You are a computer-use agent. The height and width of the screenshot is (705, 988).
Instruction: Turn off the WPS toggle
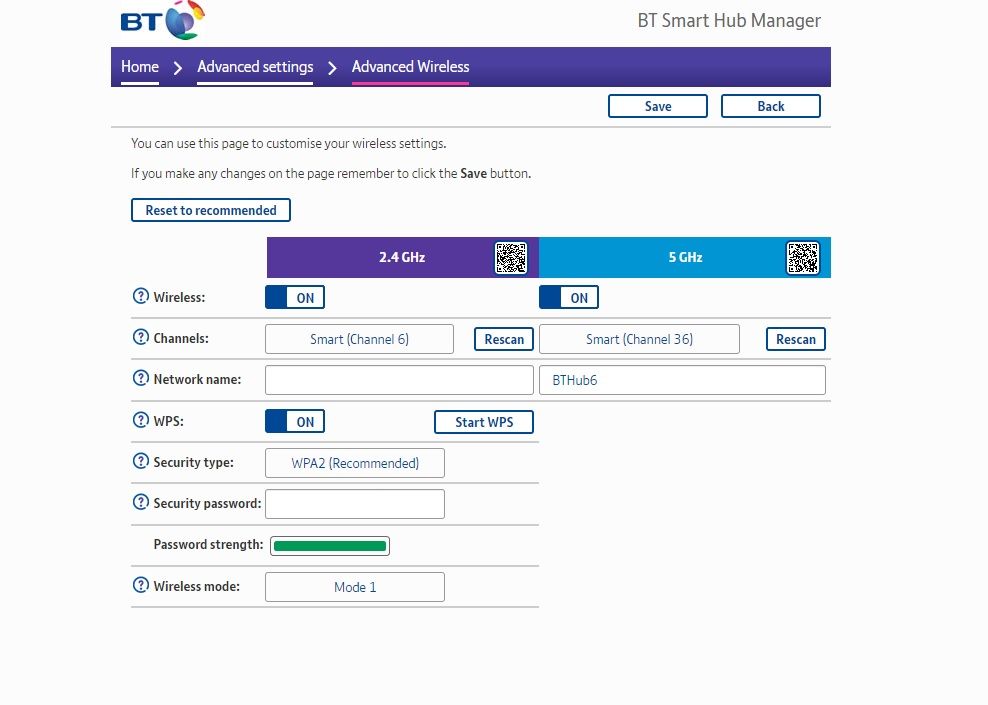(295, 422)
